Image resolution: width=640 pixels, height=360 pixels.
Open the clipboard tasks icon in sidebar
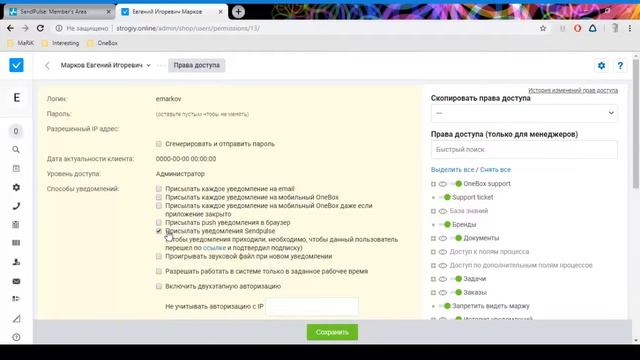tap(16, 224)
